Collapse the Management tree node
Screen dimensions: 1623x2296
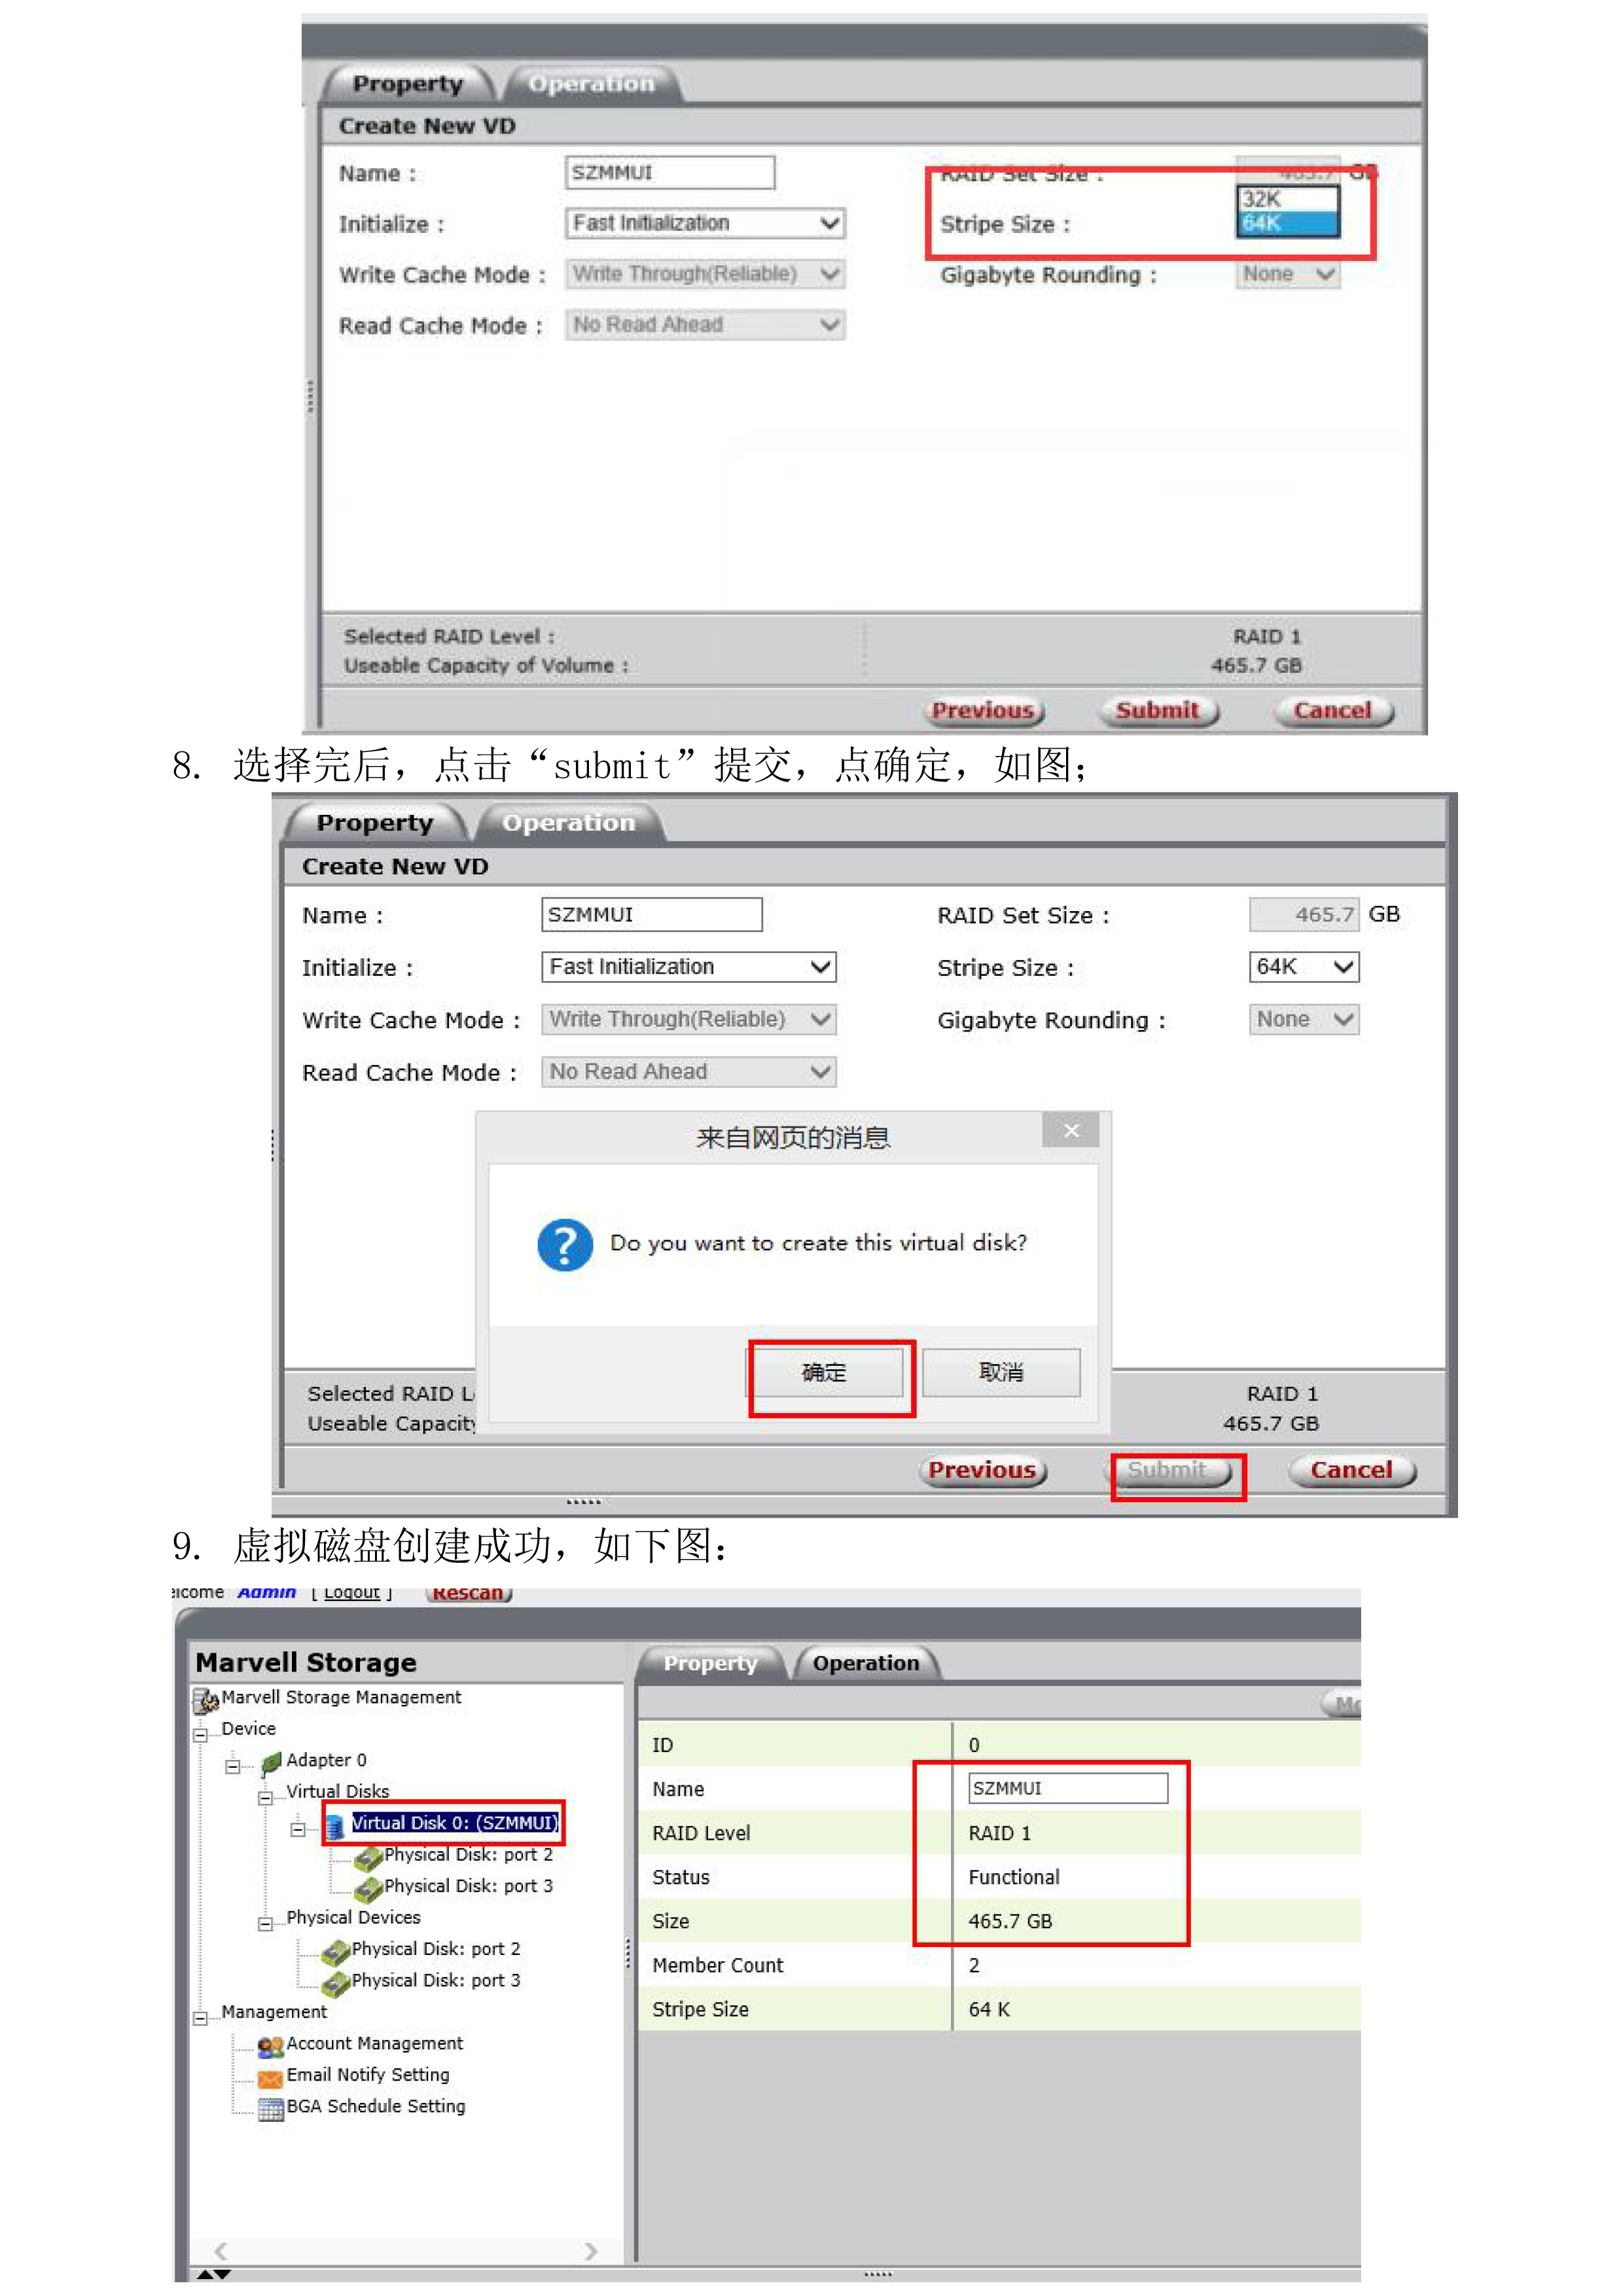pos(200,2017)
